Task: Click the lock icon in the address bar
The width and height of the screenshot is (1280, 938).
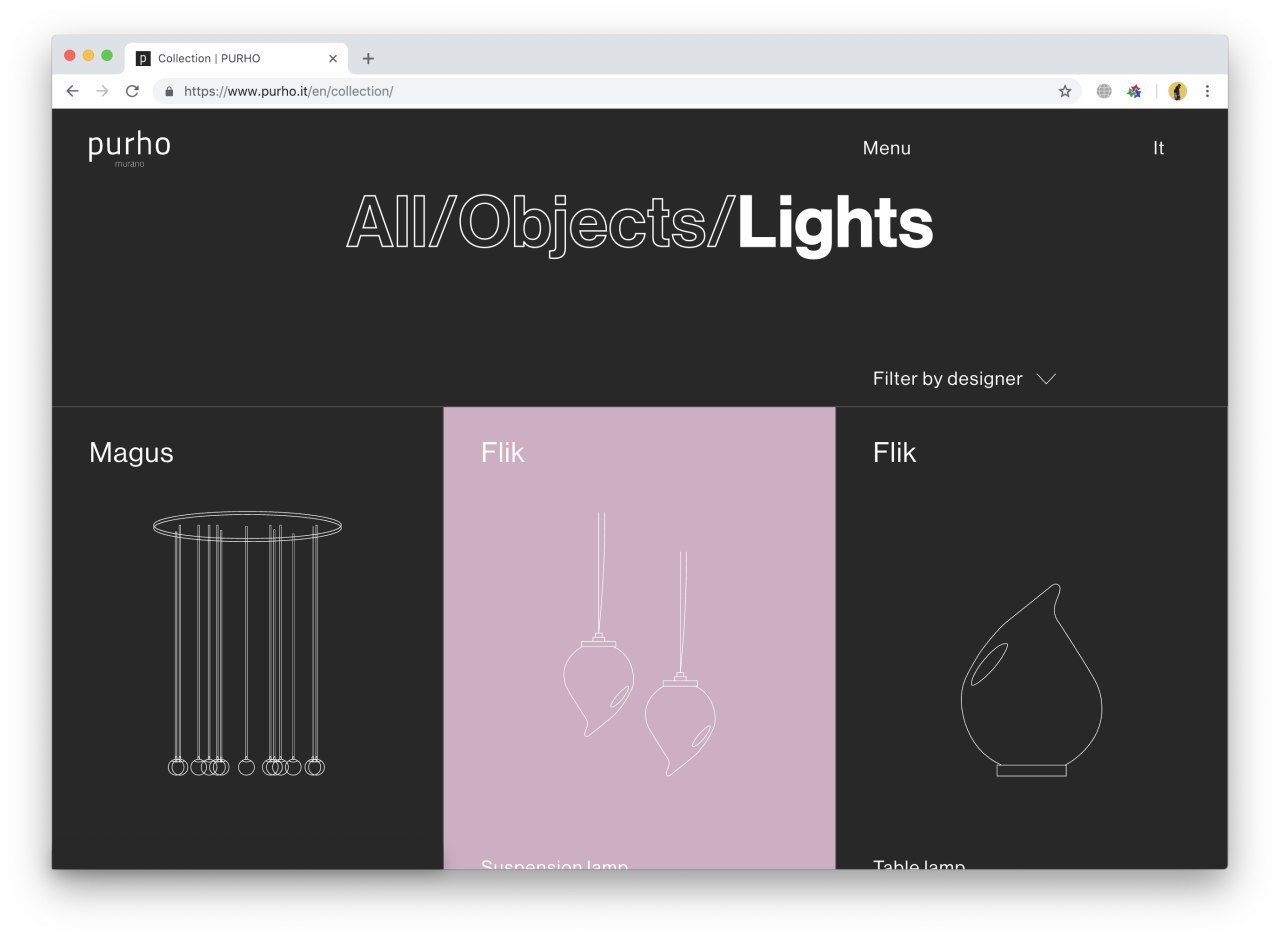Action: click(x=168, y=91)
